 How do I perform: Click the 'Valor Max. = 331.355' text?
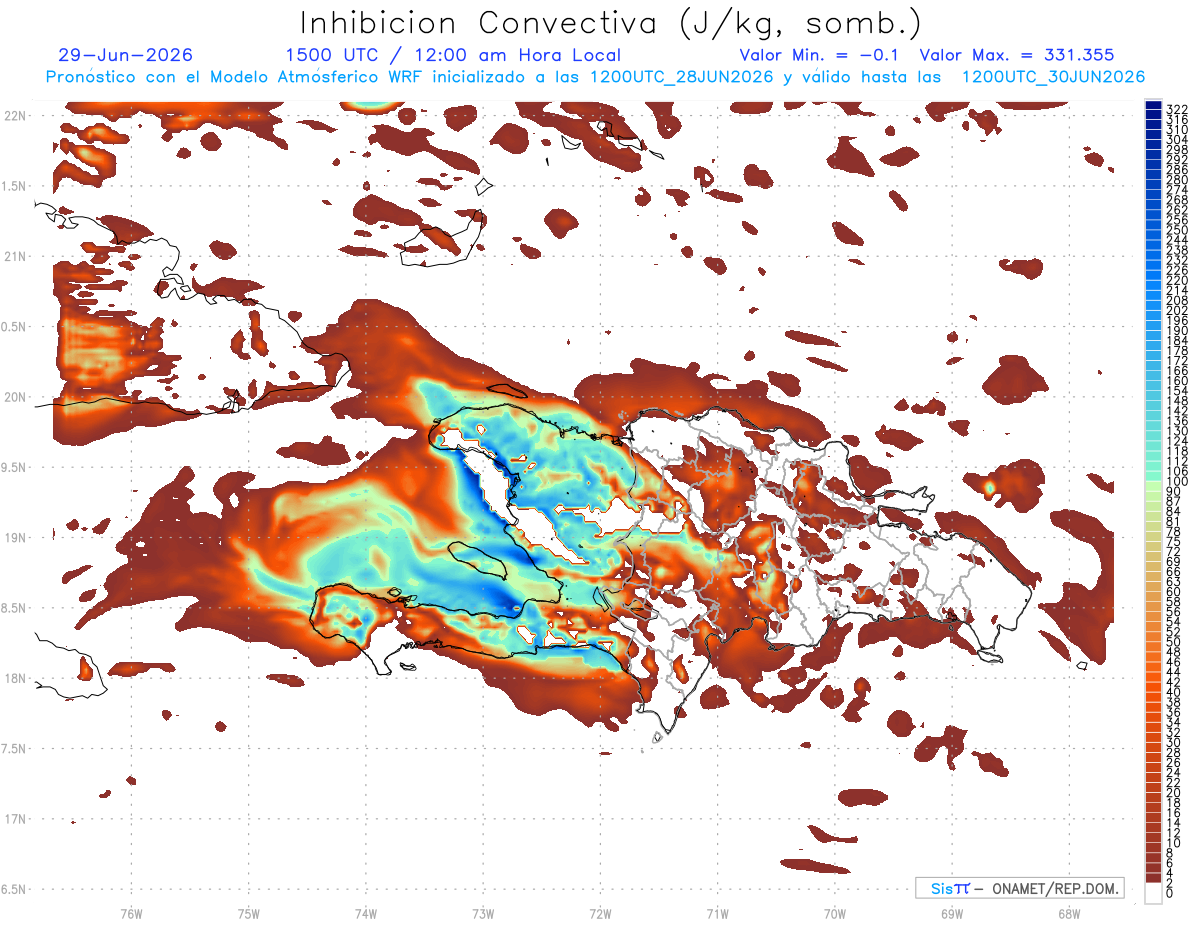(1017, 56)
